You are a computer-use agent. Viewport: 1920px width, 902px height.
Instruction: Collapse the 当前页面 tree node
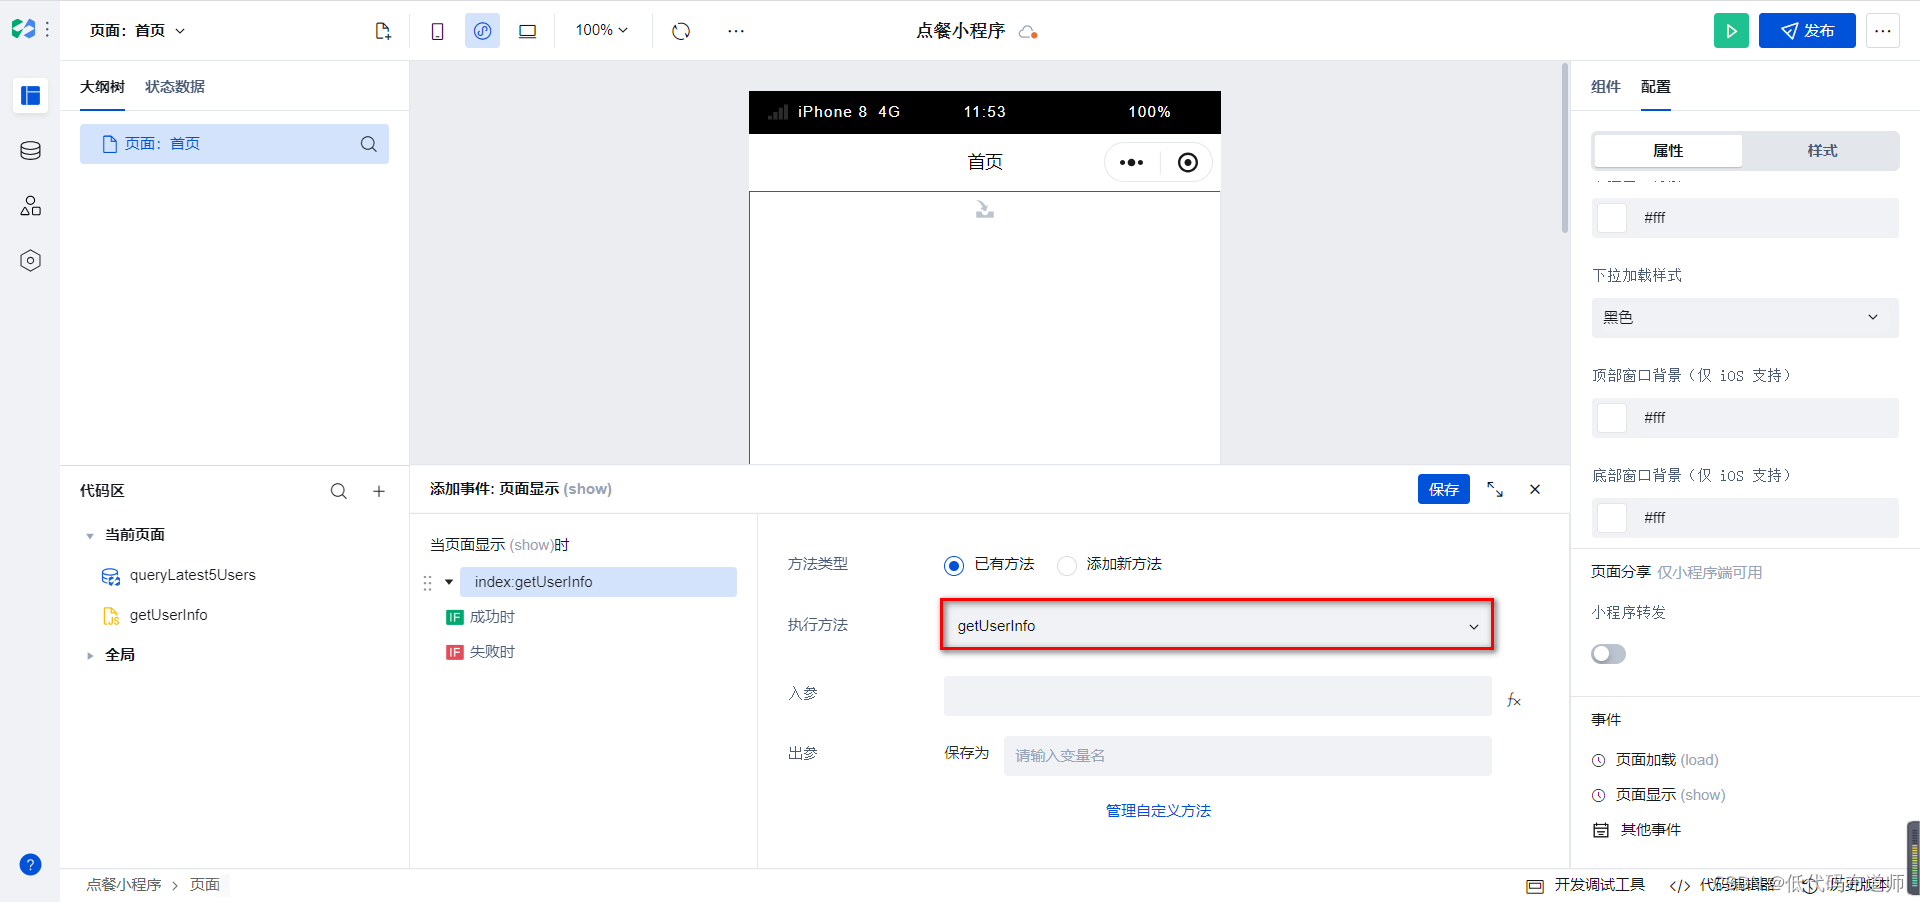point(90,536)
